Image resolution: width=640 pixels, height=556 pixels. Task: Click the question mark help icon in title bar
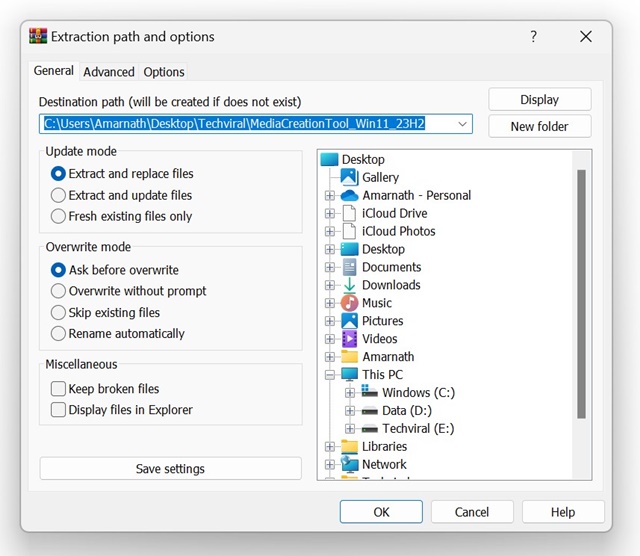533,36
